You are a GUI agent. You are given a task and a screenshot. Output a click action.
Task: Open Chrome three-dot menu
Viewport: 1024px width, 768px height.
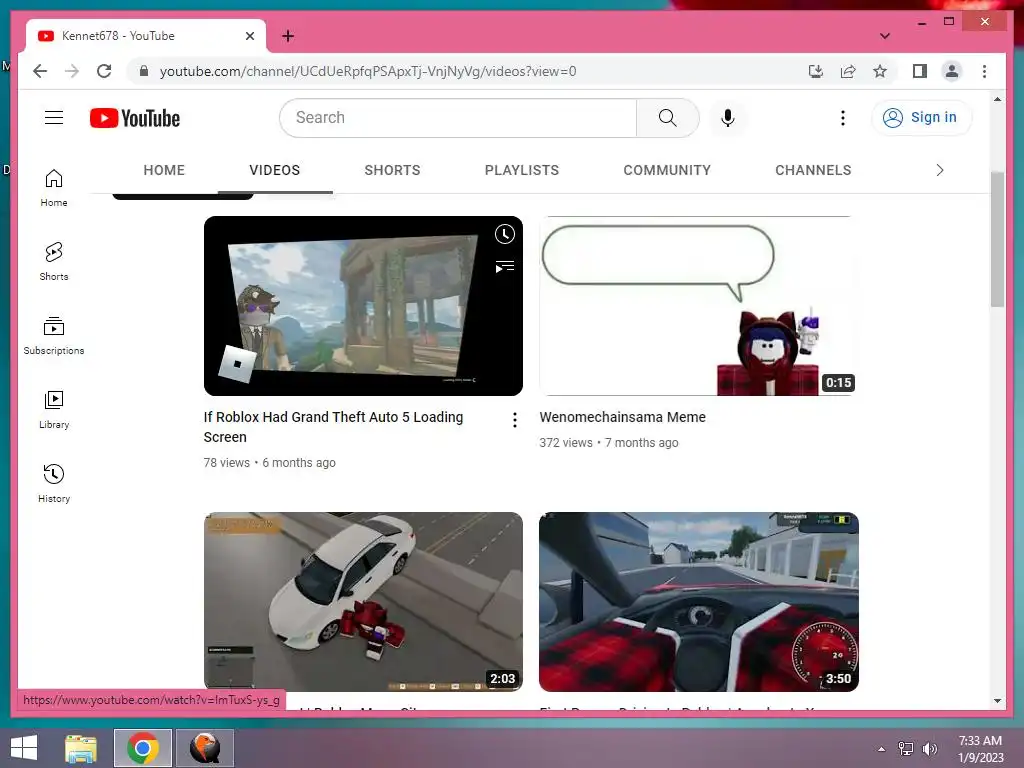pos(984,71)
